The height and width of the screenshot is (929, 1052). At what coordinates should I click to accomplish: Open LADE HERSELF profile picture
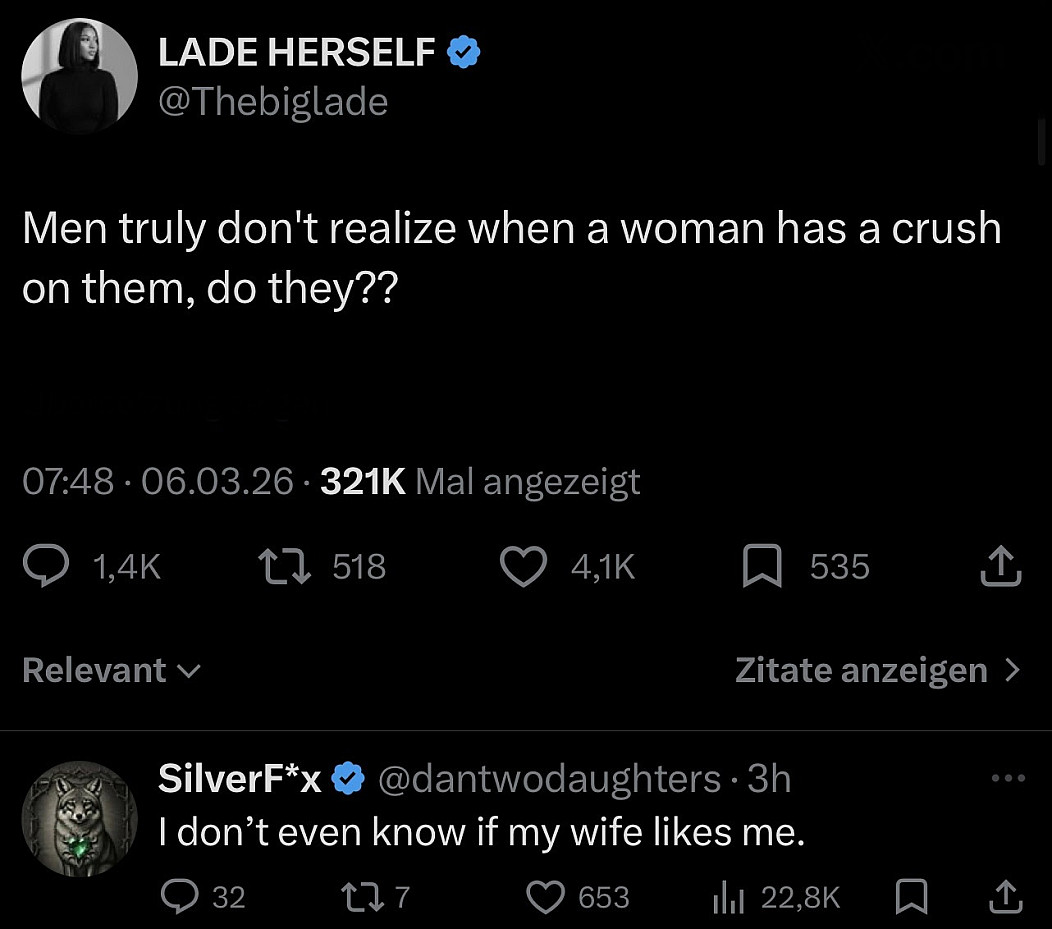pos(79,76)
